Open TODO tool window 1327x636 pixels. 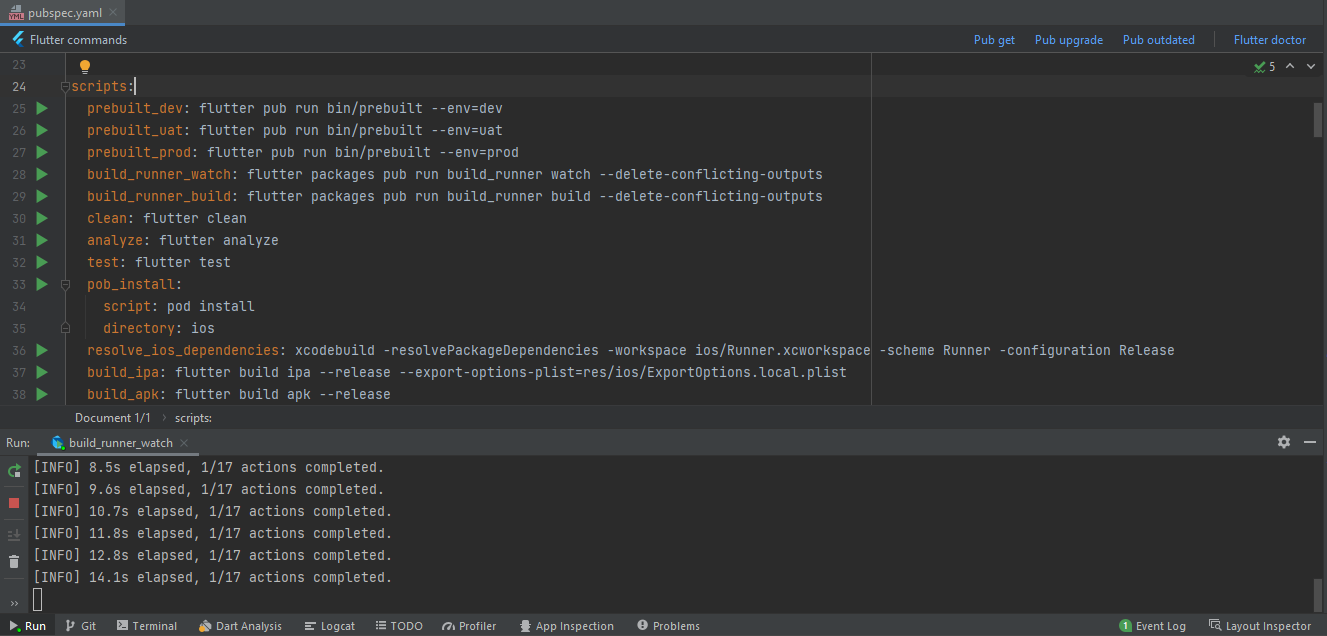[x=399, y=626]
